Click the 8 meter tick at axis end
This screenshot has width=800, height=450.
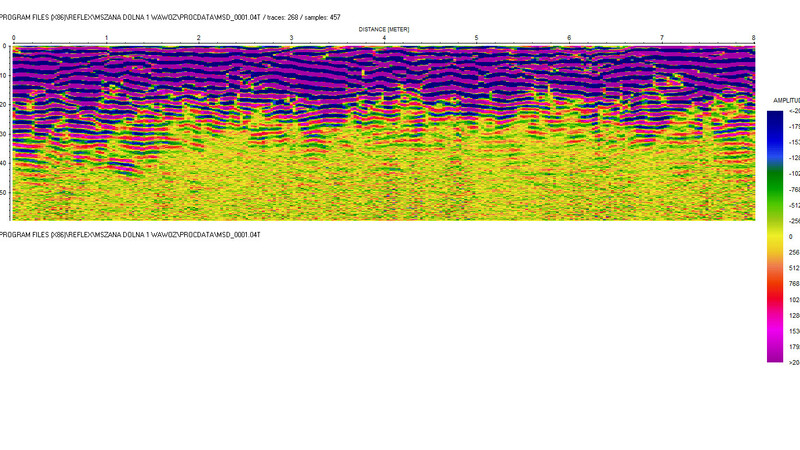tap(752, 38)
